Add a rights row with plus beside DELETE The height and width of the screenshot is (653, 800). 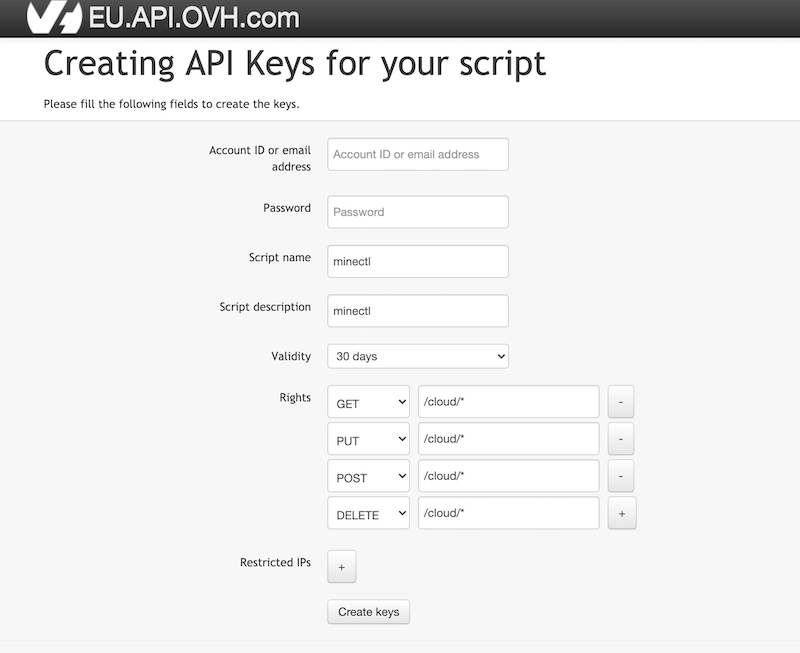click(622, 513)
